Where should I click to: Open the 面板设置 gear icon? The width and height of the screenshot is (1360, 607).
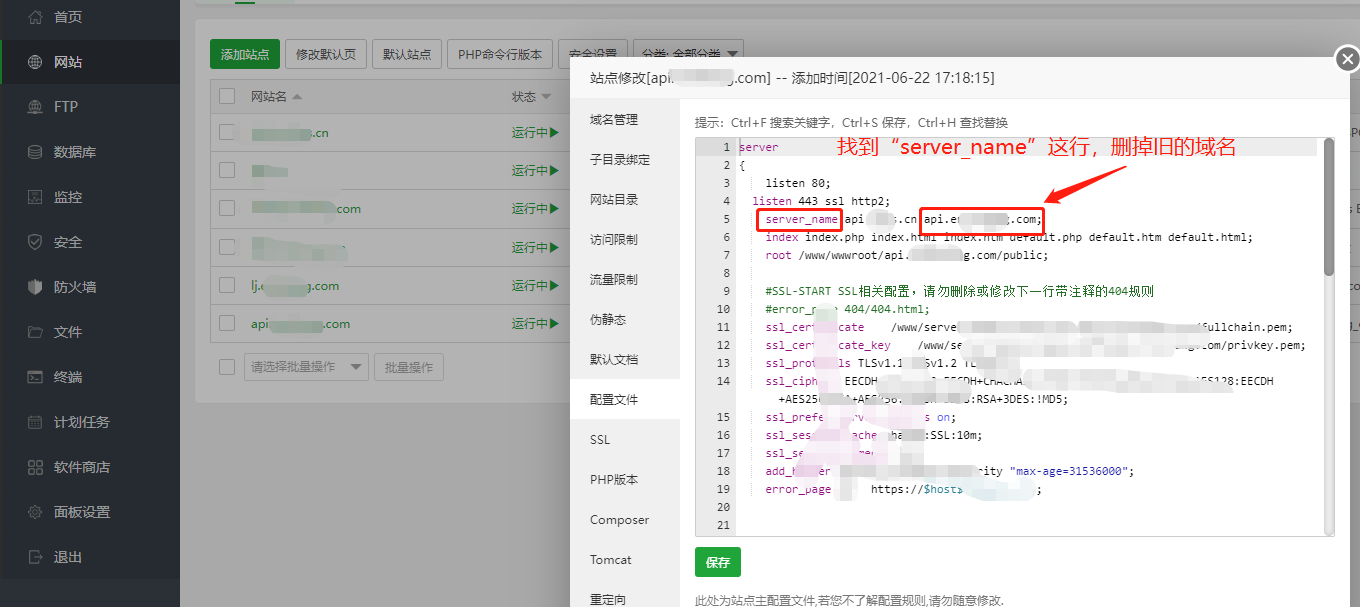35,512
